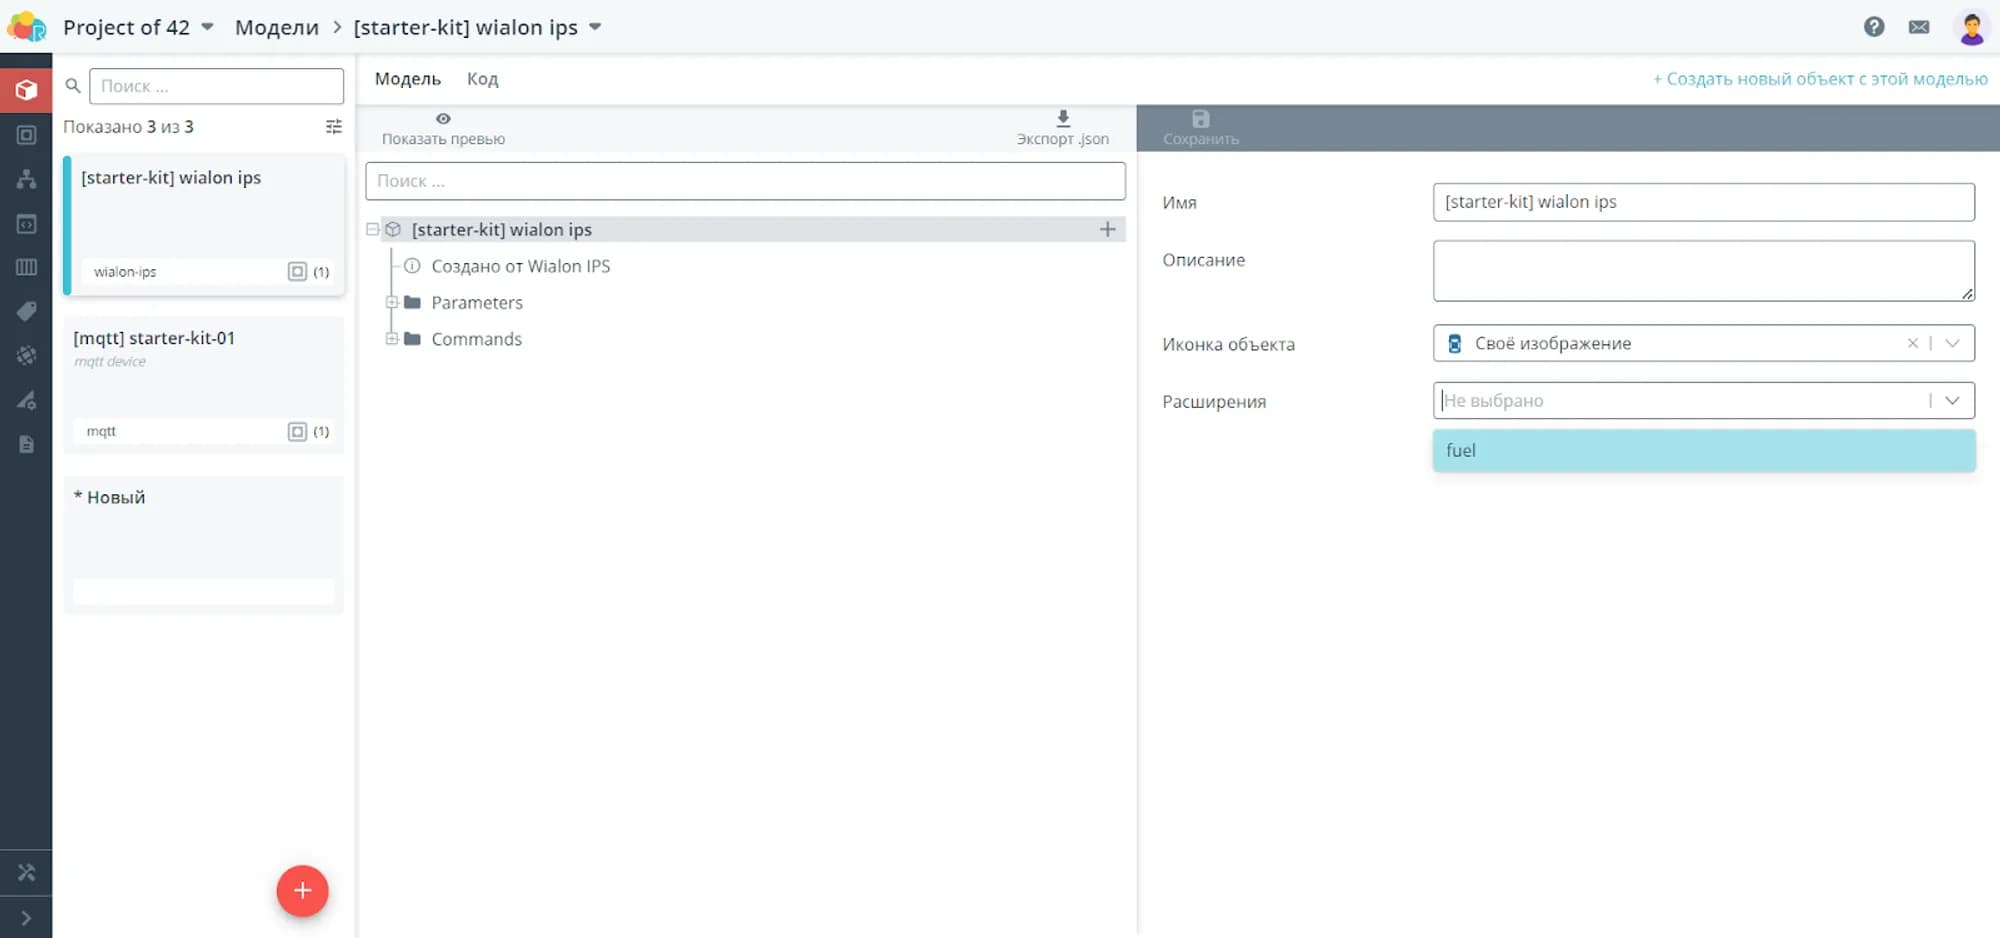Switch to the Модель tab

click(x=407, y=79)
